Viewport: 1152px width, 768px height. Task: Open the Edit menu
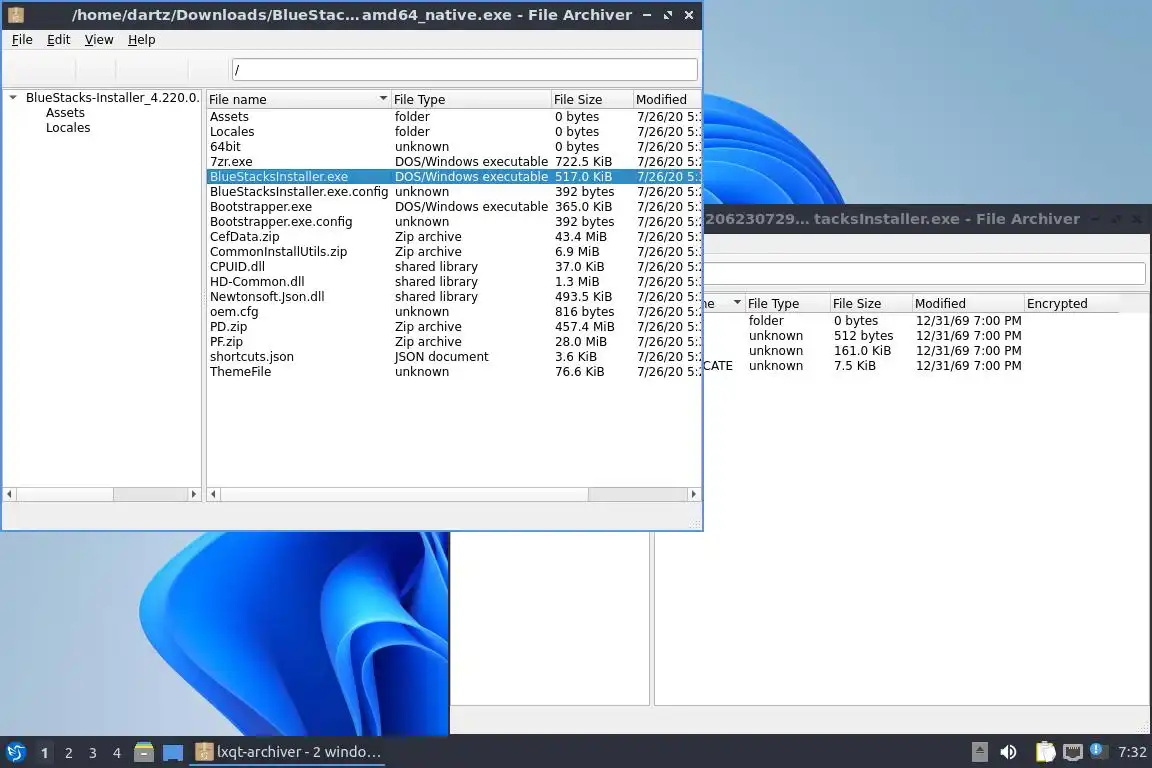coord(59,40)
